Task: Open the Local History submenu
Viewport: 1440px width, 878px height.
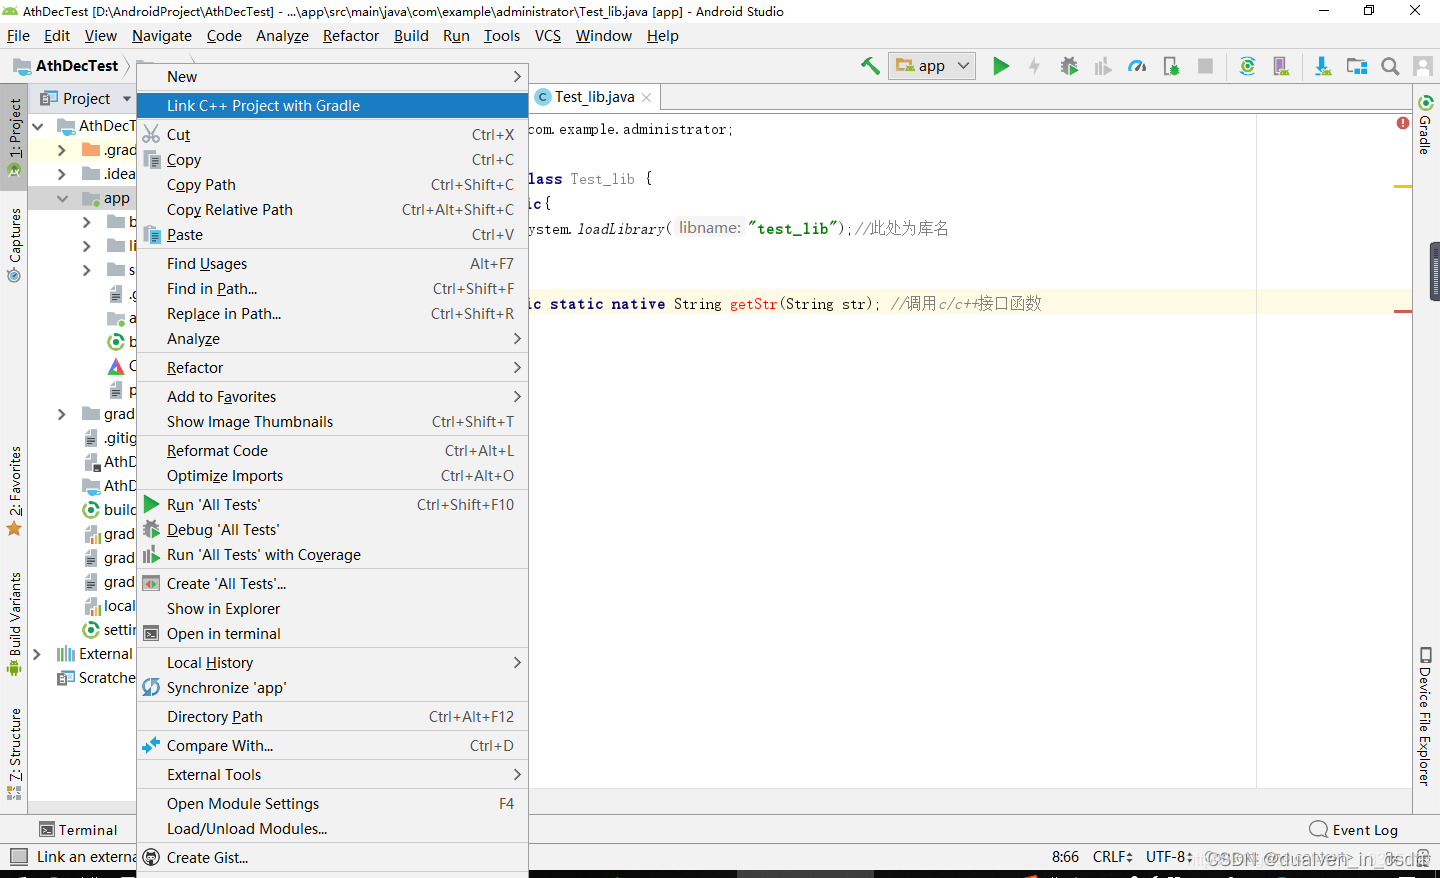Action: (x=332, y=663)
